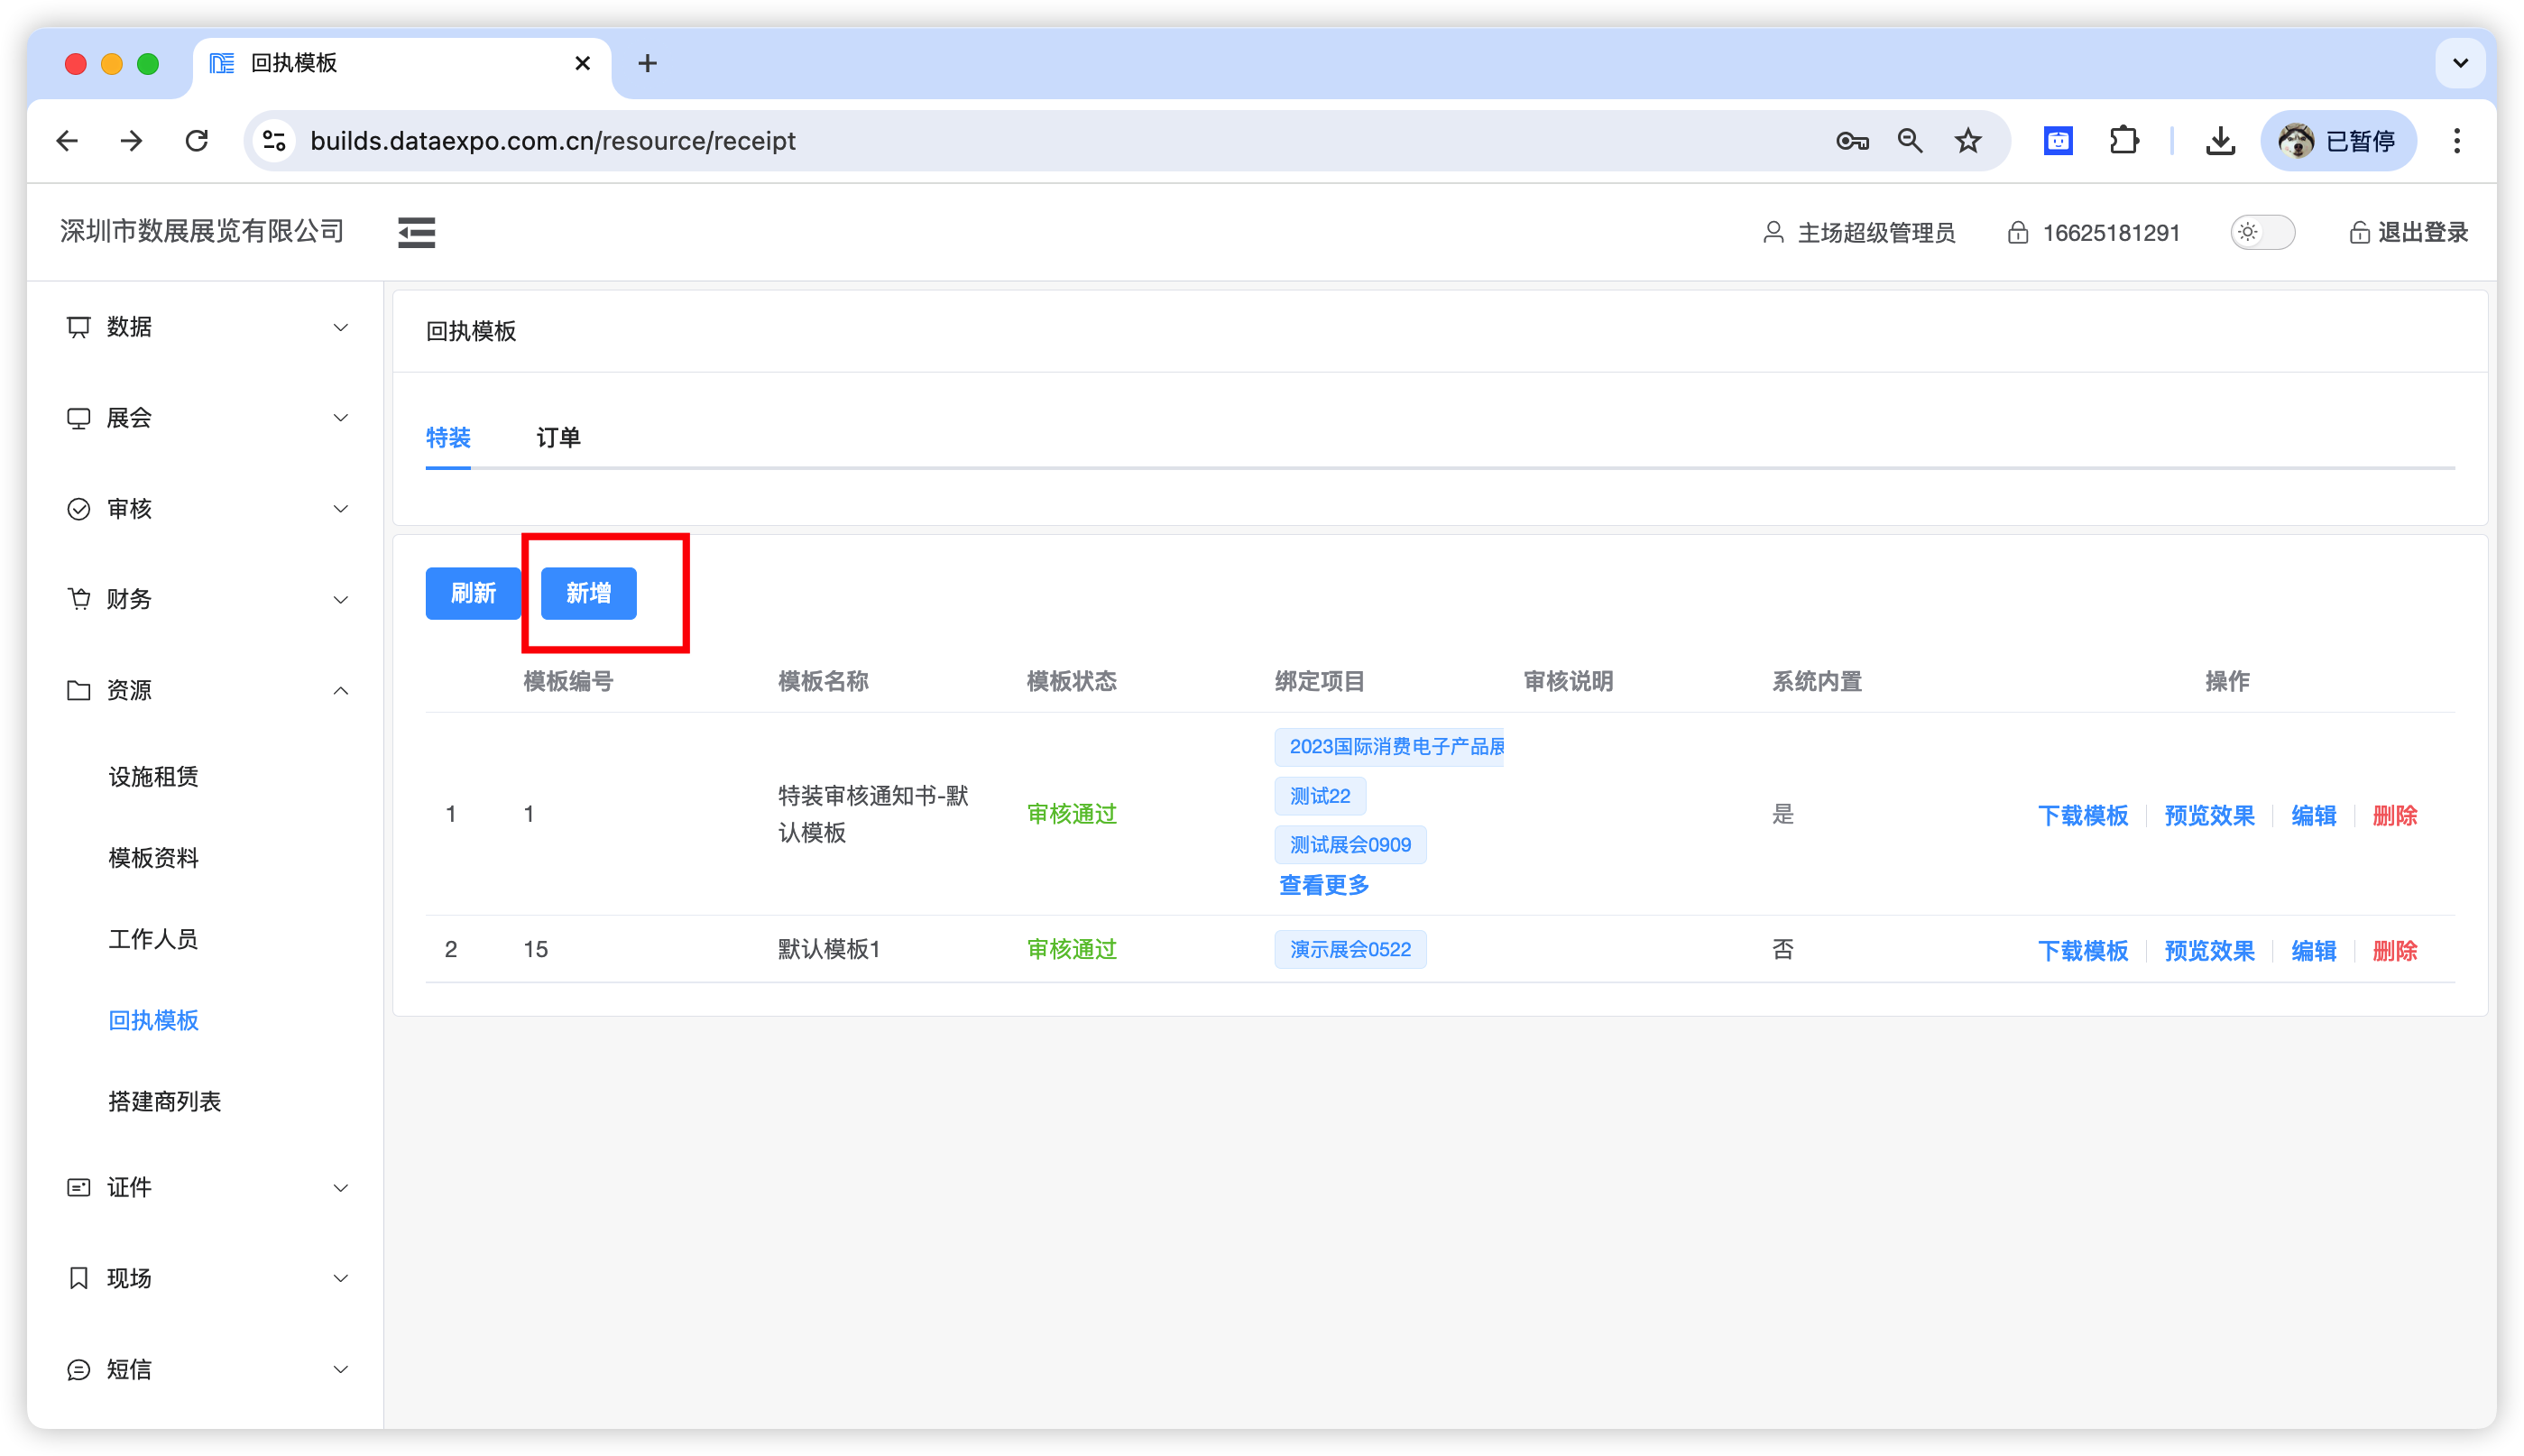
Task: Delete the 默认模板1 template row
Action: [x=2394, y=950]
